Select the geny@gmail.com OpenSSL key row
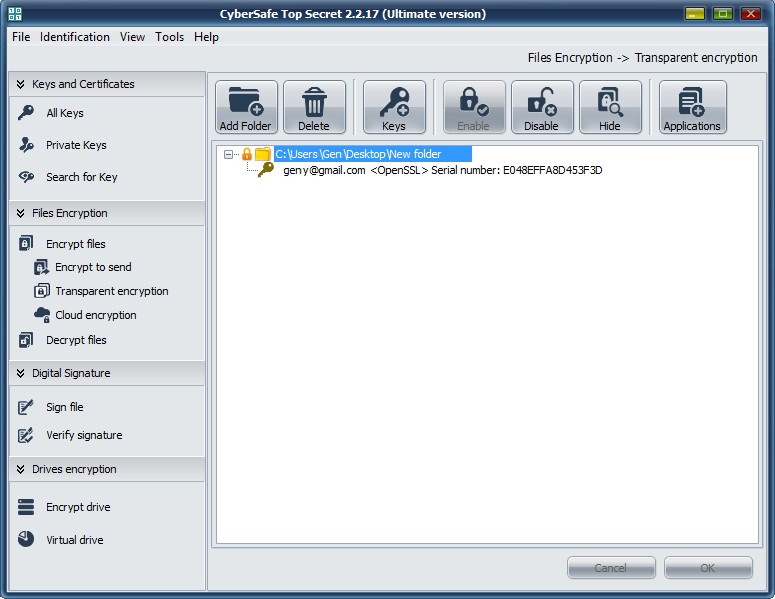Viewport: 775px width, 599px height. 443,170
